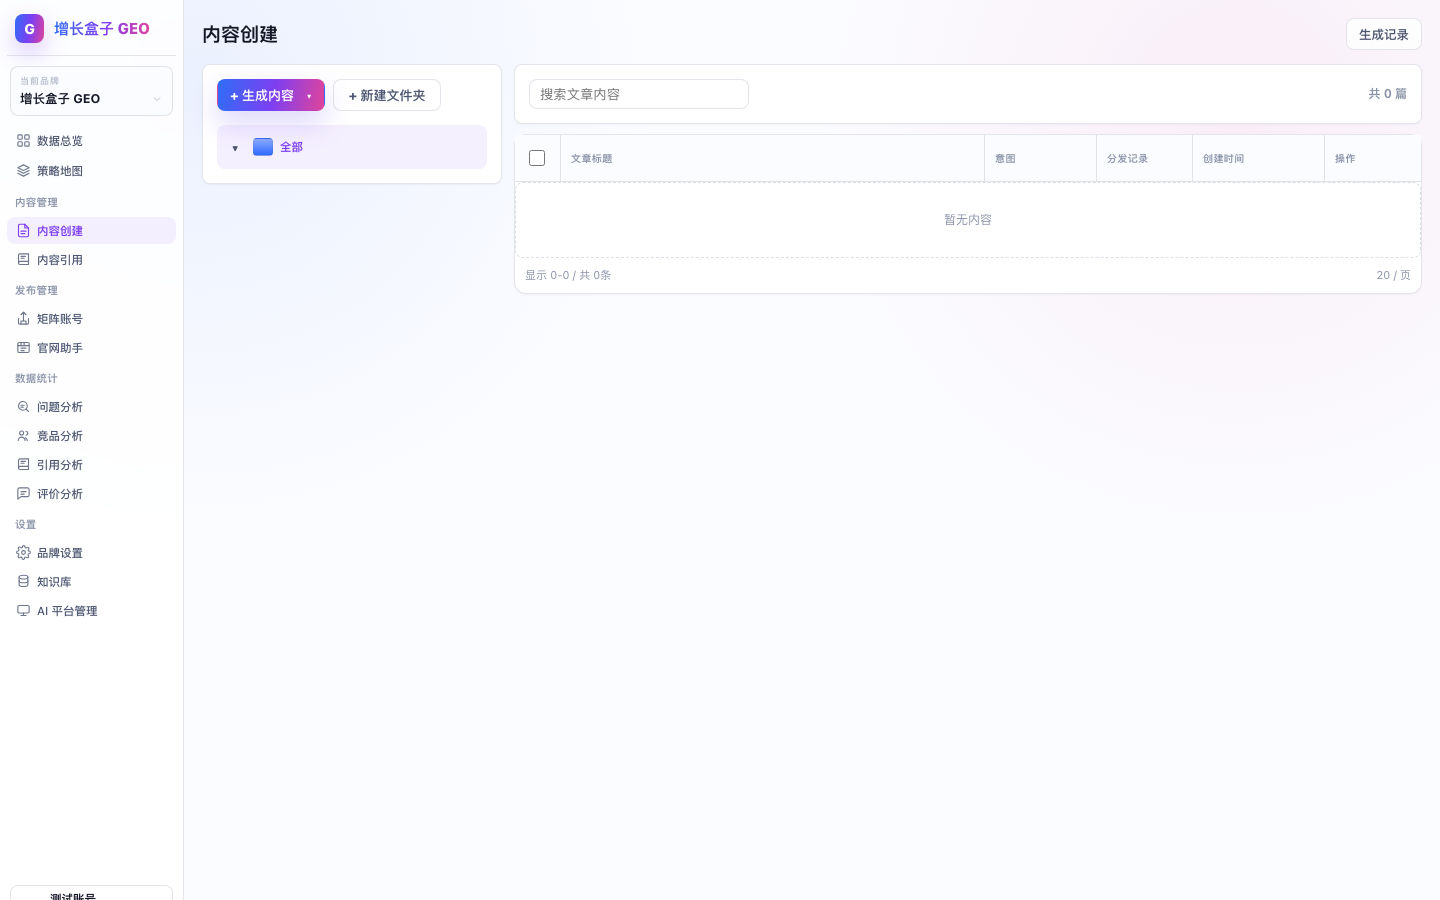Tick the select-all checkbox in table header
Viewport: 1440px width, 900px height.
click(537, 158)
